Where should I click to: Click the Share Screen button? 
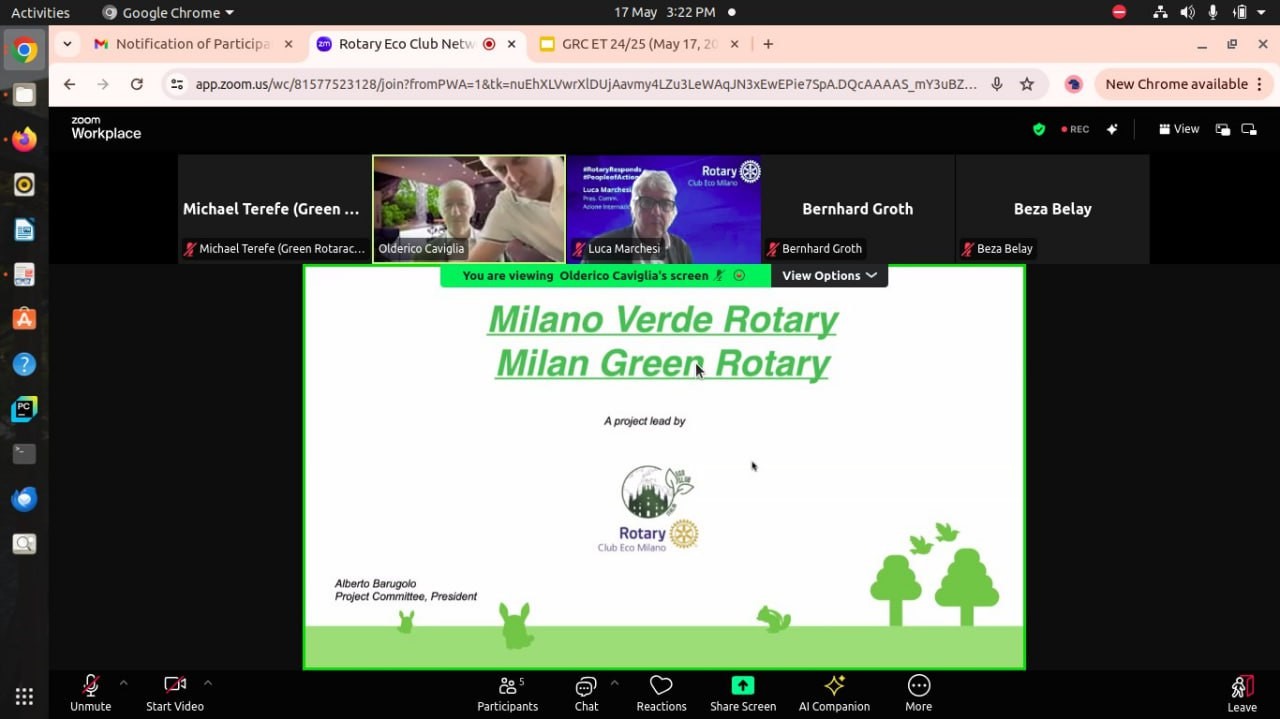(x=742, y=693)
